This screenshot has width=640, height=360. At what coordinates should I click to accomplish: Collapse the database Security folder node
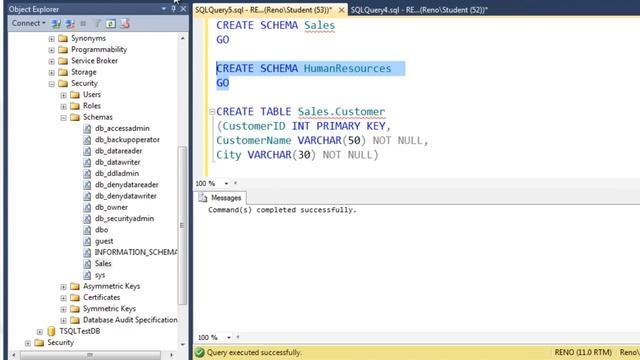point(51,84)
